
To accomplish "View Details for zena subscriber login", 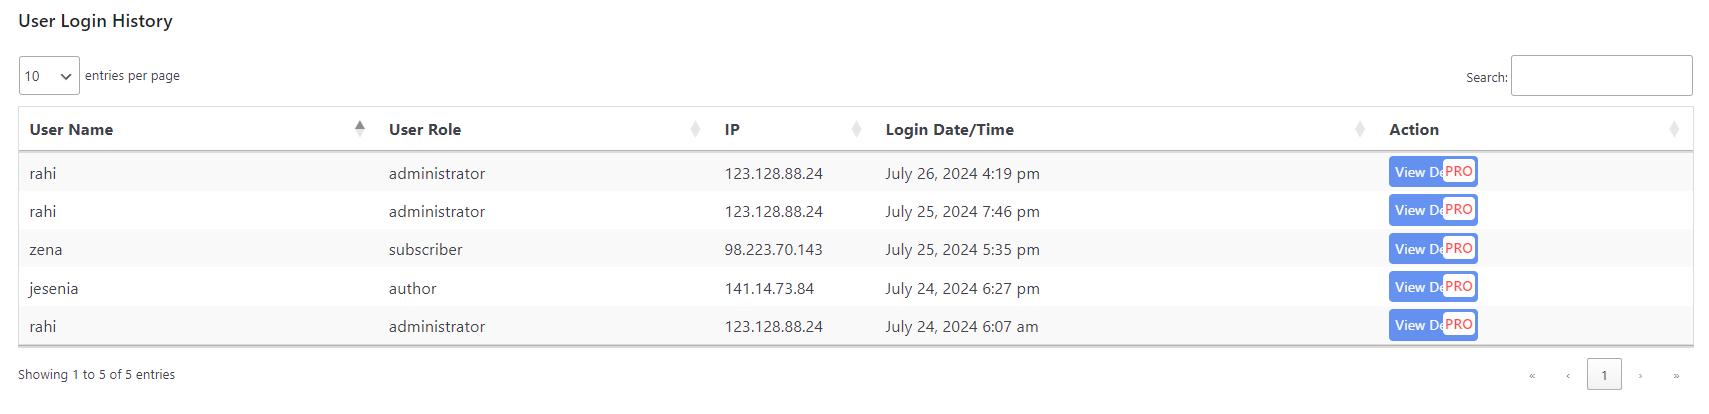I will tap(1416, 249).
